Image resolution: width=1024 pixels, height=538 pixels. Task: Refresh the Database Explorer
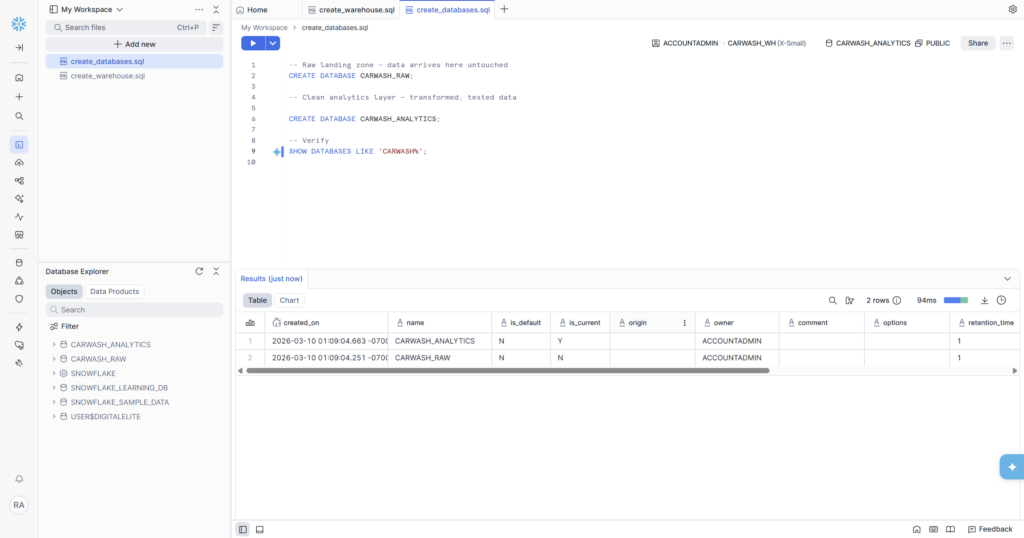click(199, 271)
